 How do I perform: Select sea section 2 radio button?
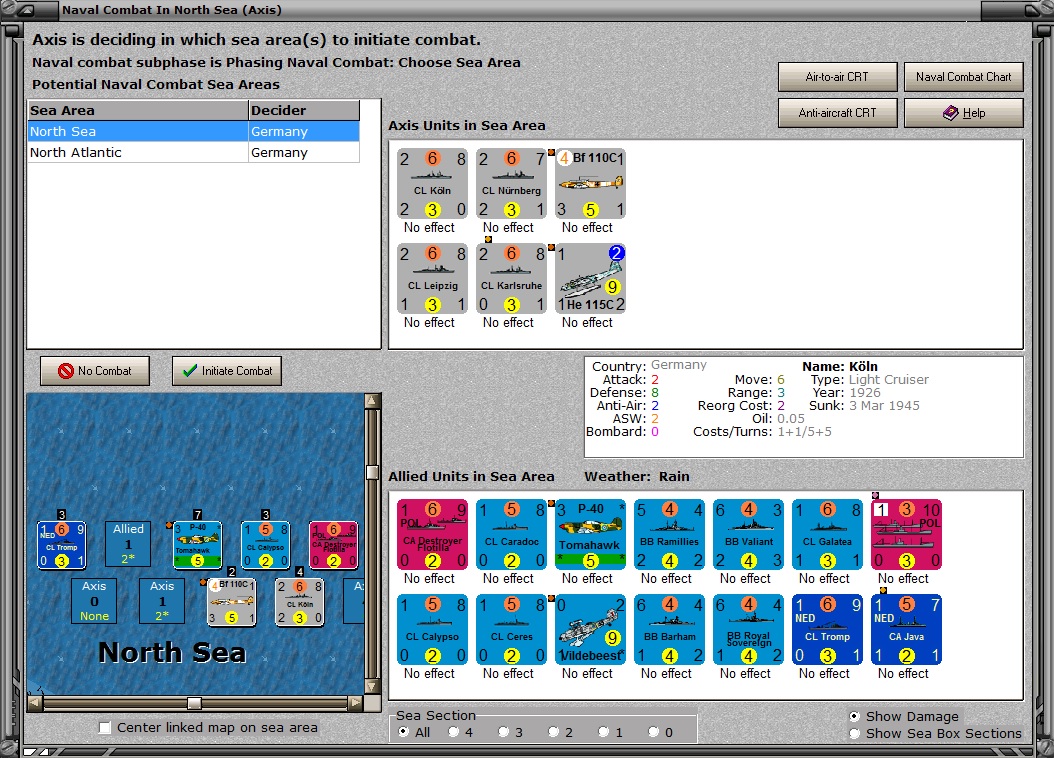553,732
